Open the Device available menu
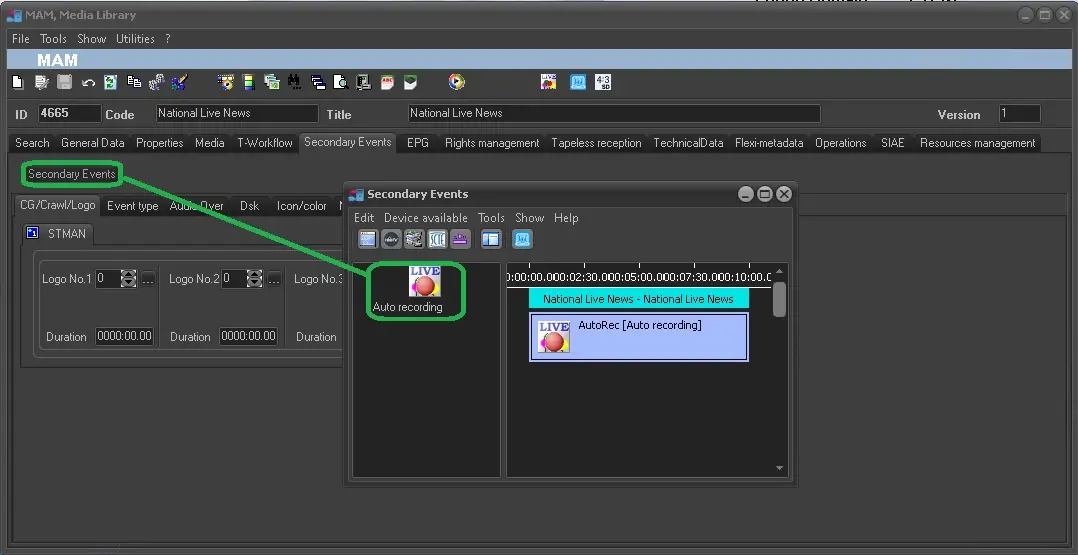This screenshot has height=555, width=1078. point(425,218)
